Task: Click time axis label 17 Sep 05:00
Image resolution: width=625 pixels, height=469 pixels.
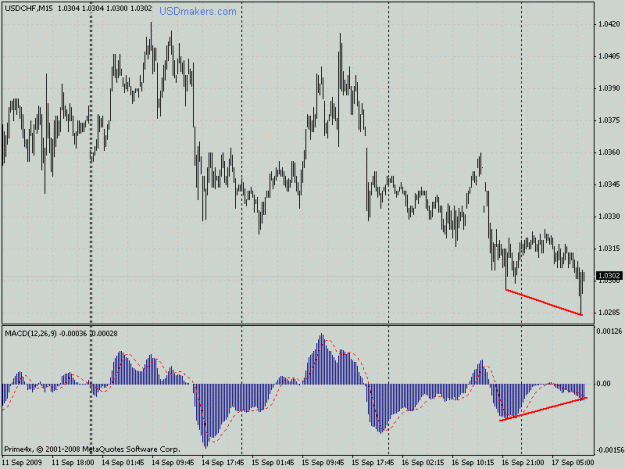Action: (x=573, y=463)
